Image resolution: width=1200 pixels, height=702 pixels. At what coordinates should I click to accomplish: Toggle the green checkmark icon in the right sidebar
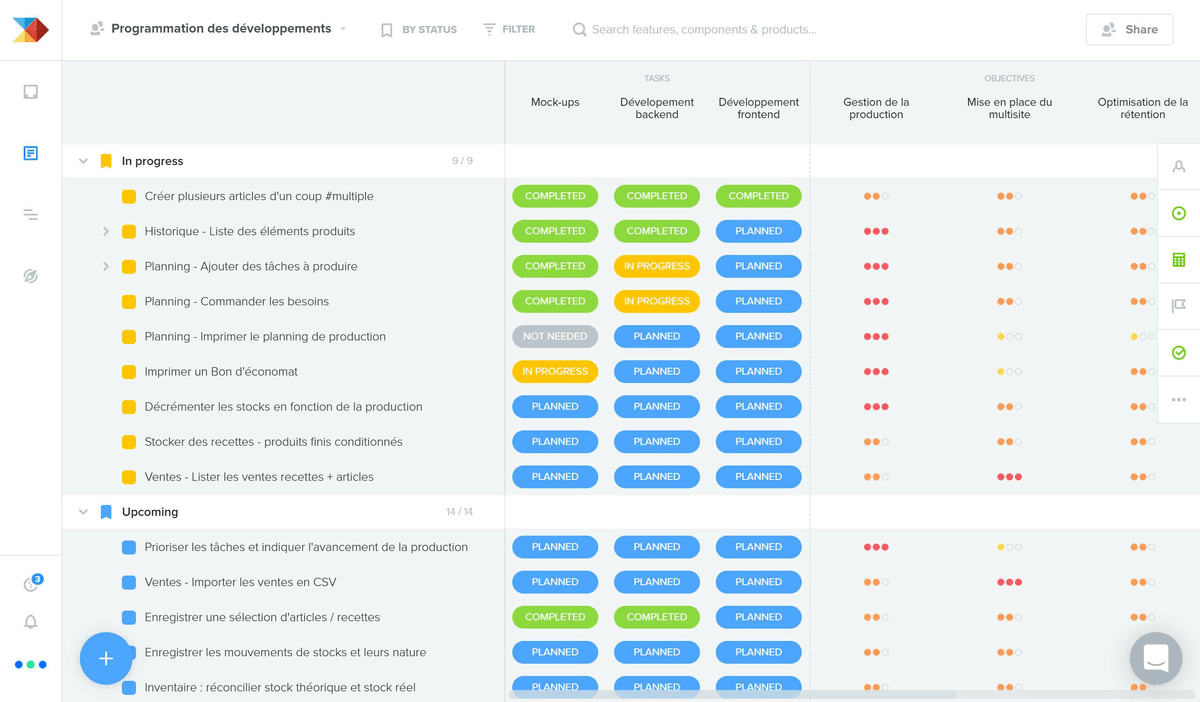click(1180, 352)
